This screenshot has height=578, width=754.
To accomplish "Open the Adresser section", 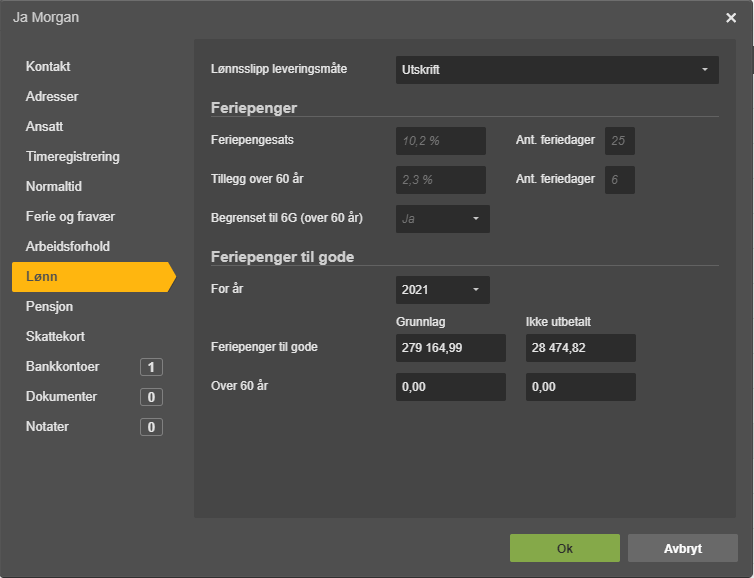I will (52, 96).
